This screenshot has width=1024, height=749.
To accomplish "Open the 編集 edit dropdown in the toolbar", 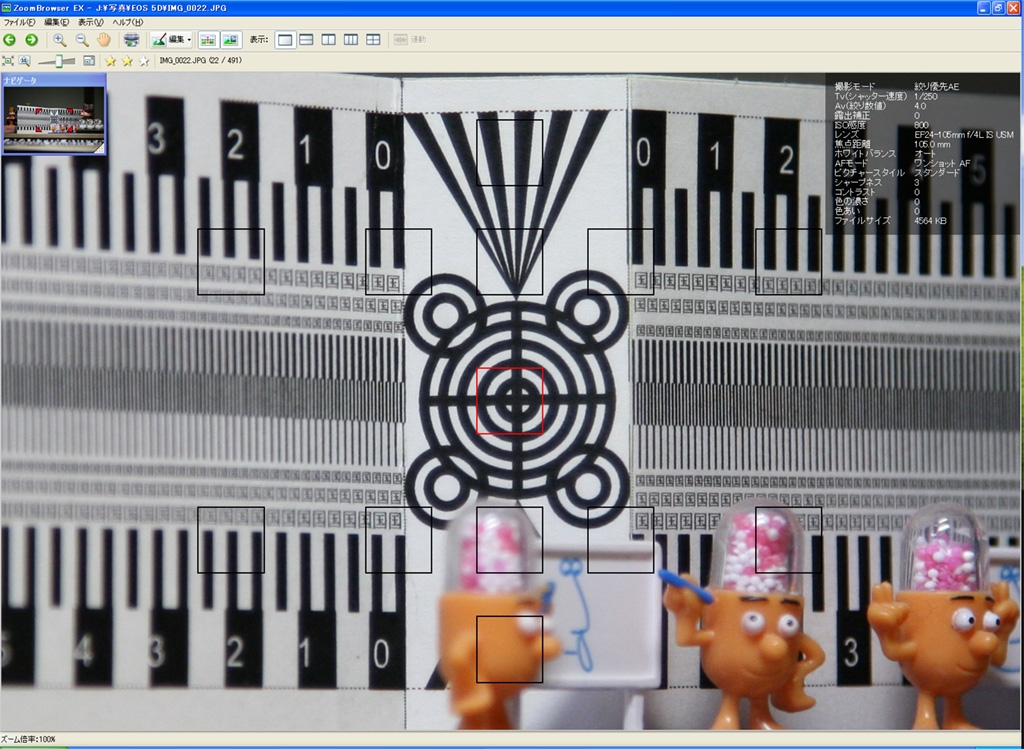I will pyautogui.click(x=171, y=40).
